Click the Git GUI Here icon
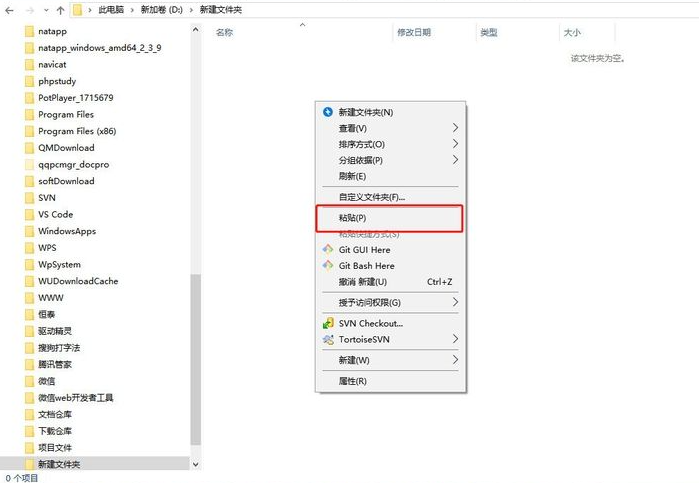Image resolution: width=699 pixels, height=483 pixels. pyautogui.click(x=328, y=249)
